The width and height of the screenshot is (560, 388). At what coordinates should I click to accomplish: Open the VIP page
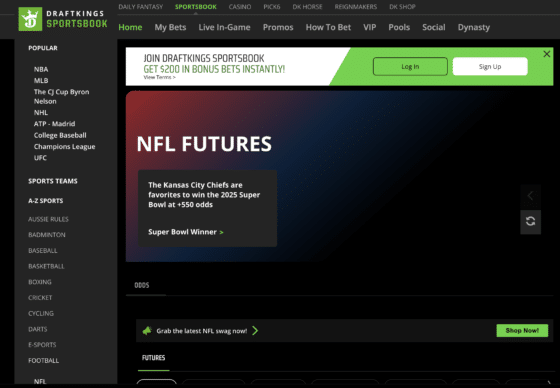pos(370,27)
